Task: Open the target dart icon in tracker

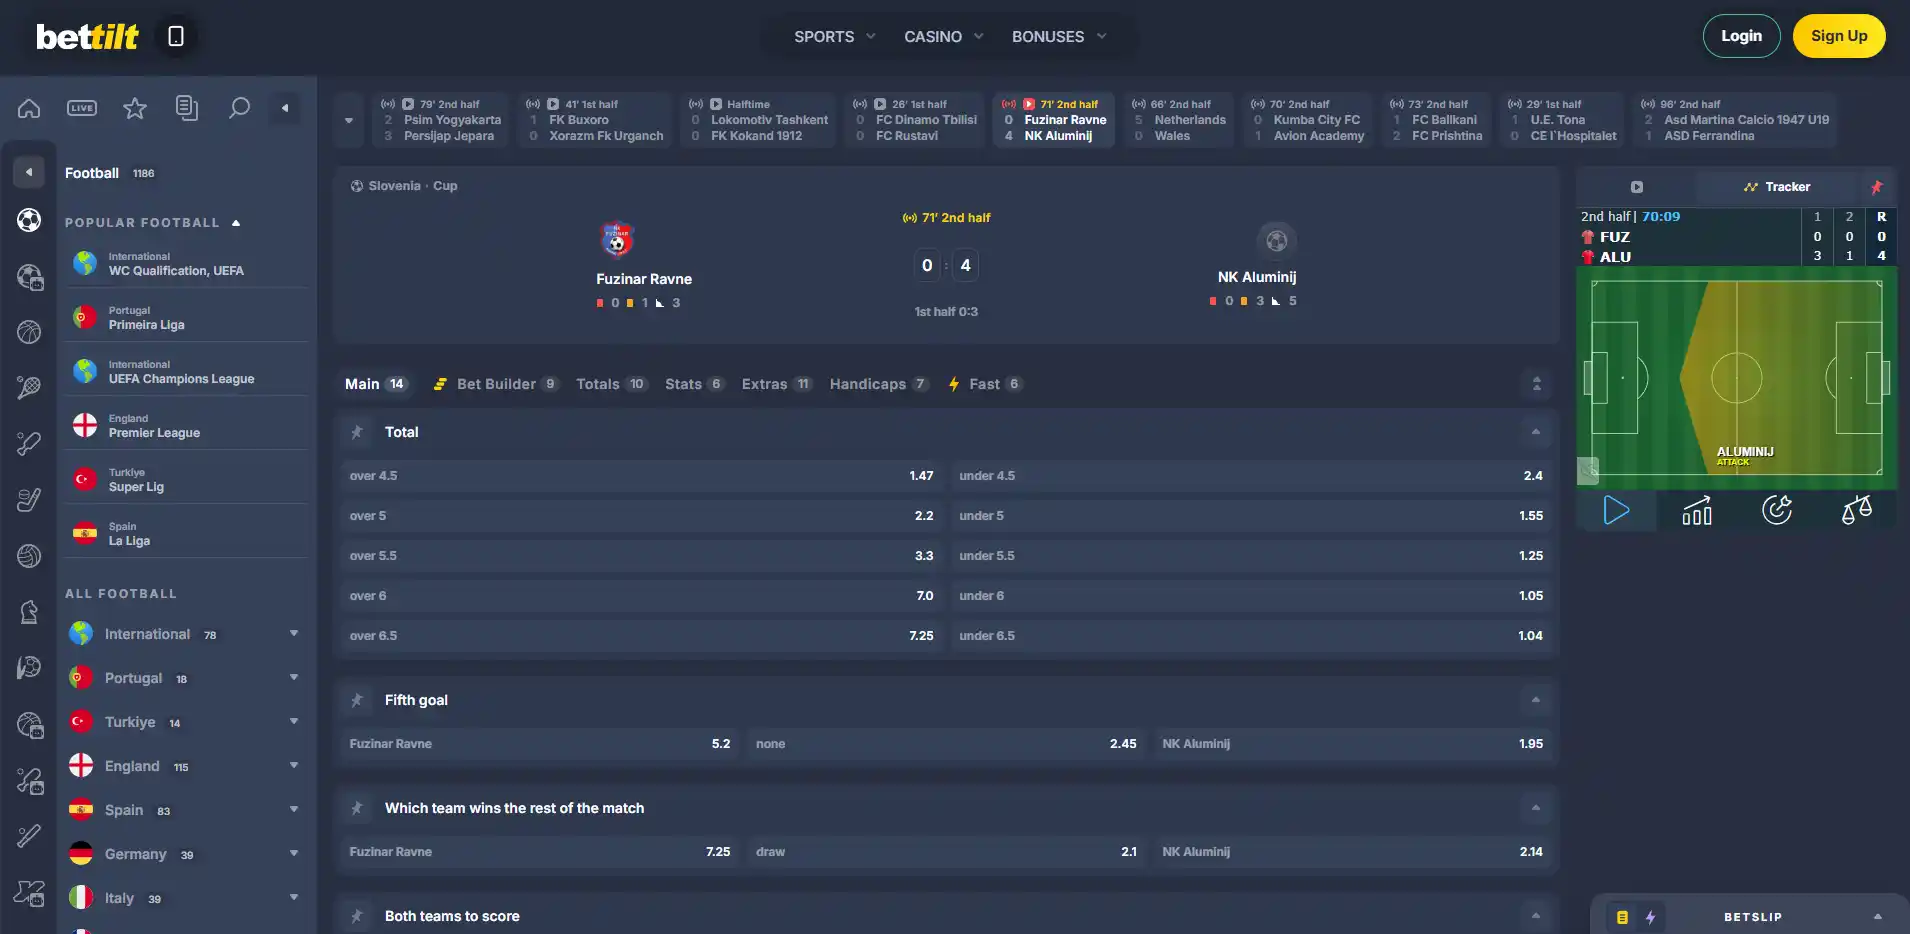Action: click(1777, 510)
